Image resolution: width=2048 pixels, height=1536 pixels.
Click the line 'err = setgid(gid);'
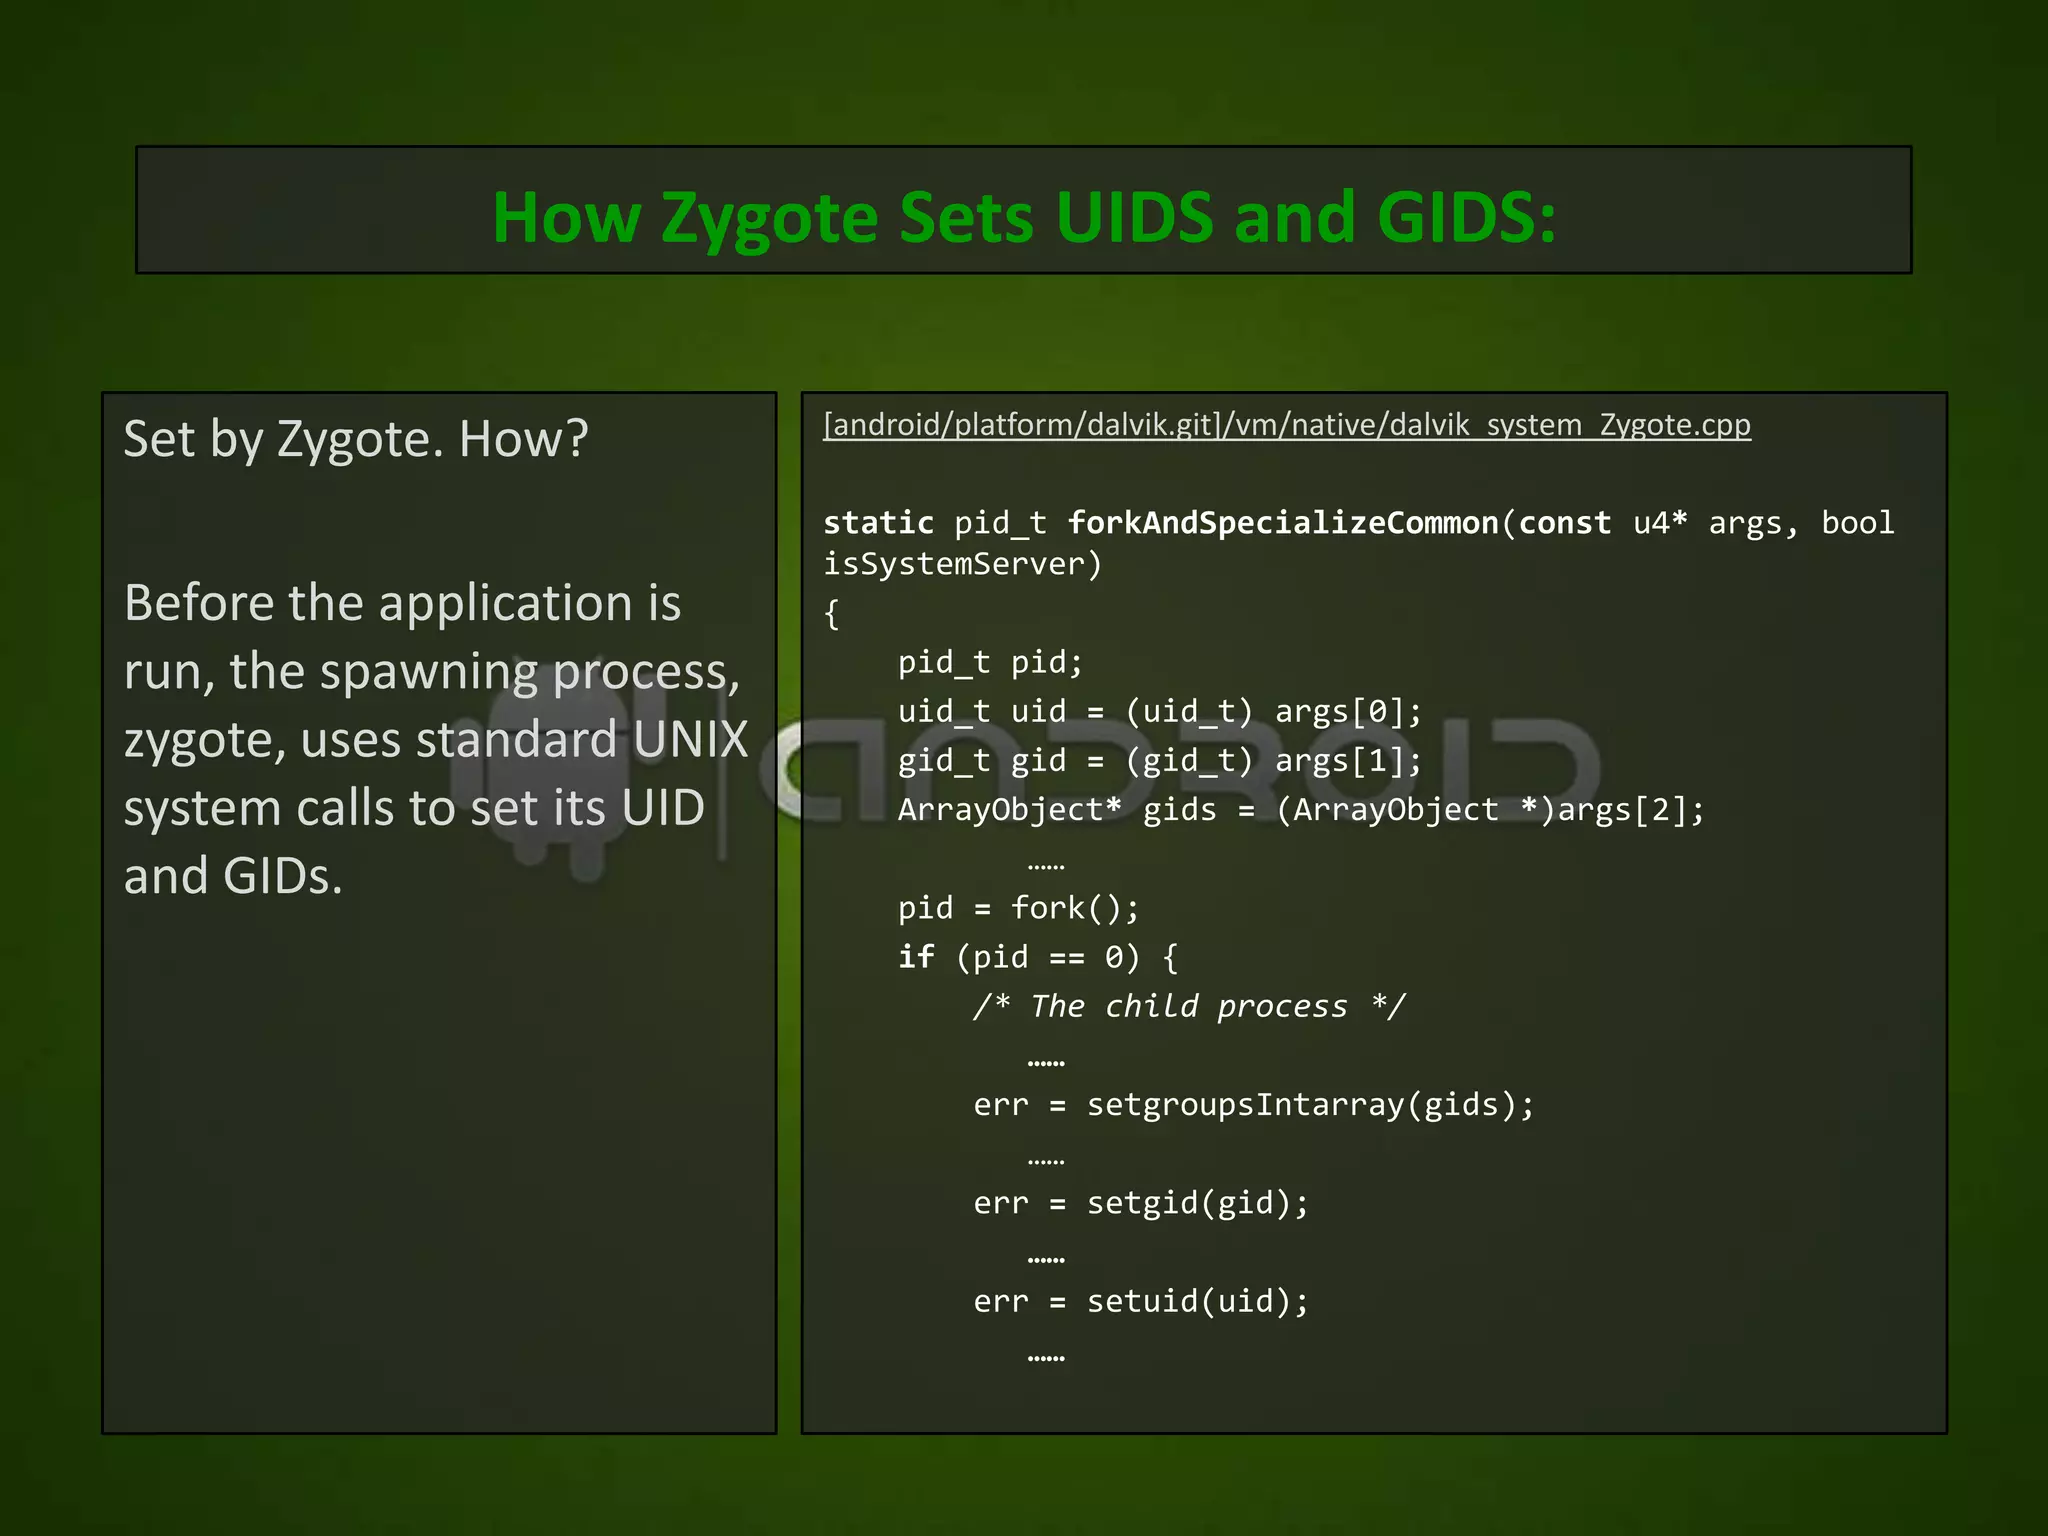coord(1141,1203)
